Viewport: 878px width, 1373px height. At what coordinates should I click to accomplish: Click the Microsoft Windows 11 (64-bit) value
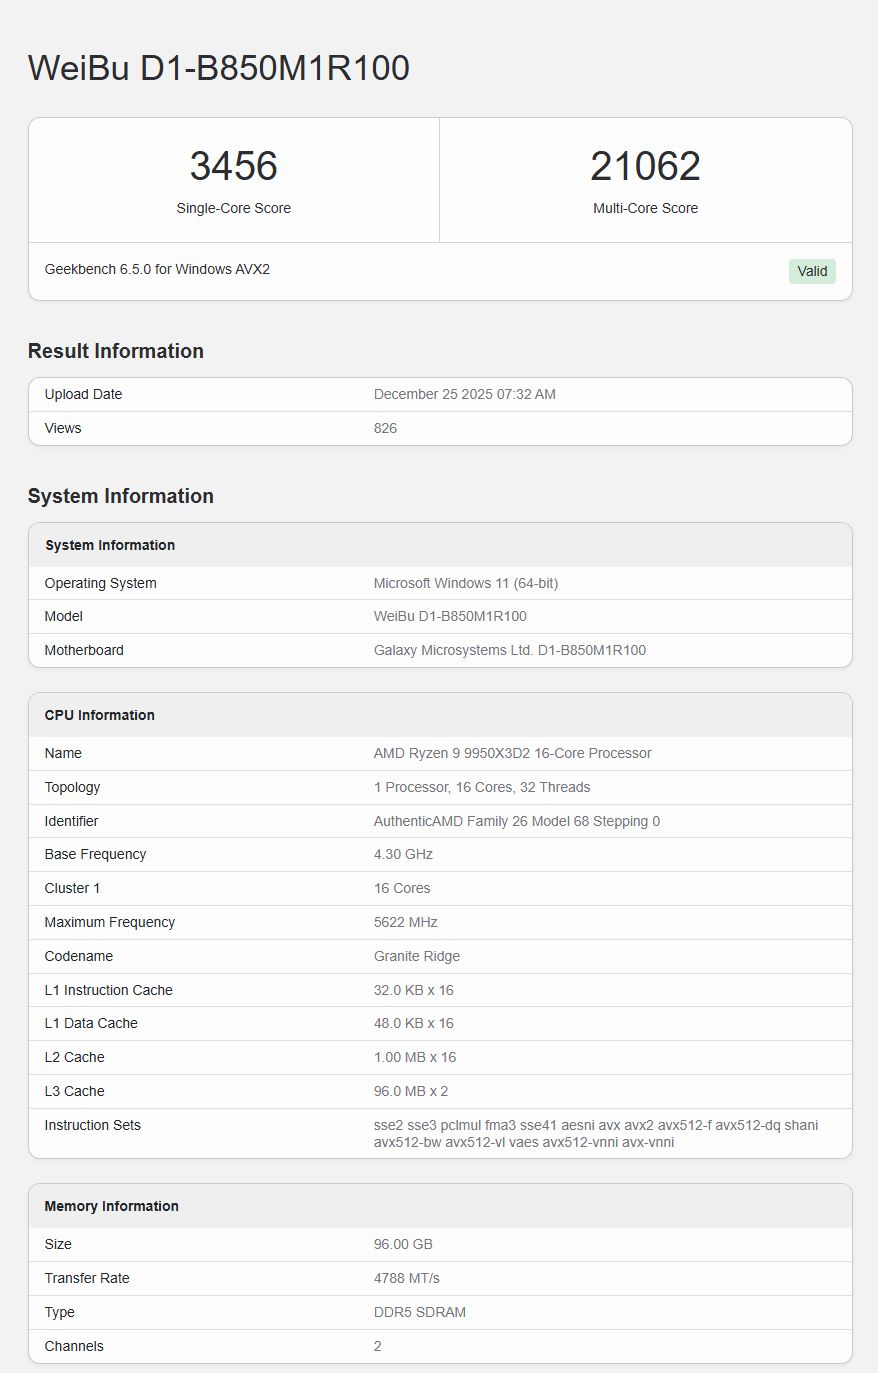465,583
